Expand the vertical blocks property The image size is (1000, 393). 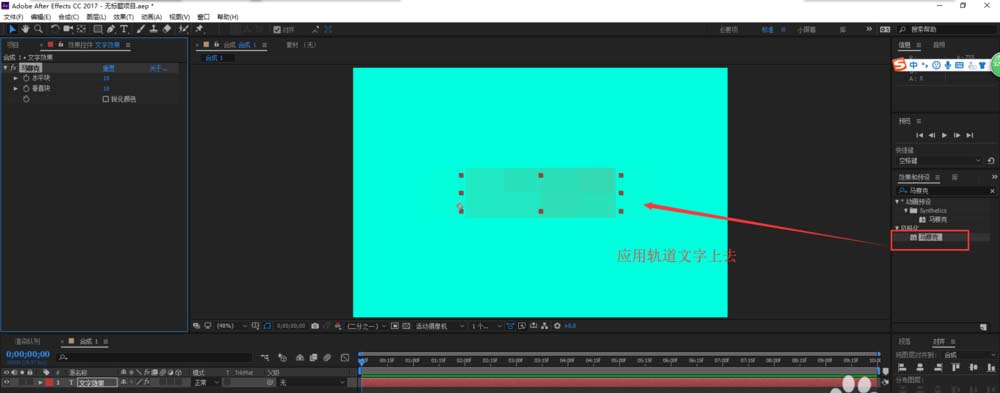(16, 89)
